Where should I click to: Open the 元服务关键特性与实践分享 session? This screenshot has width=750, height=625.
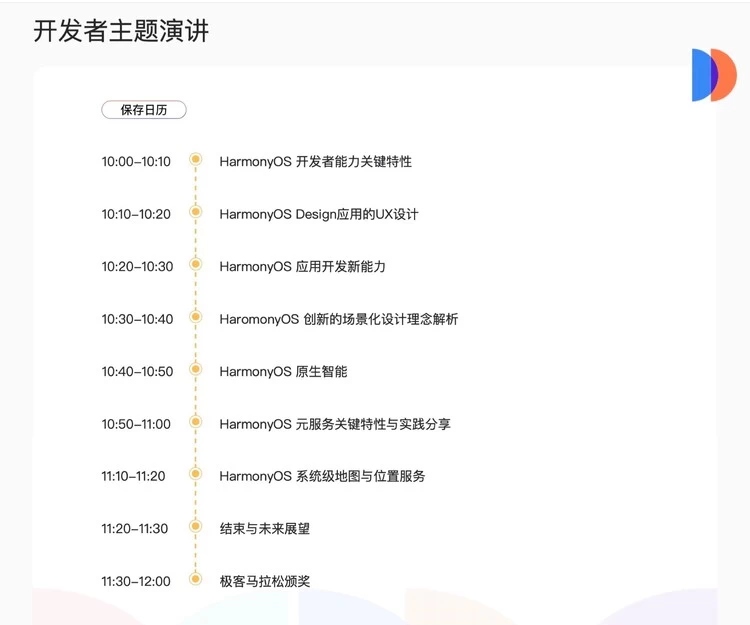(335, 424)
